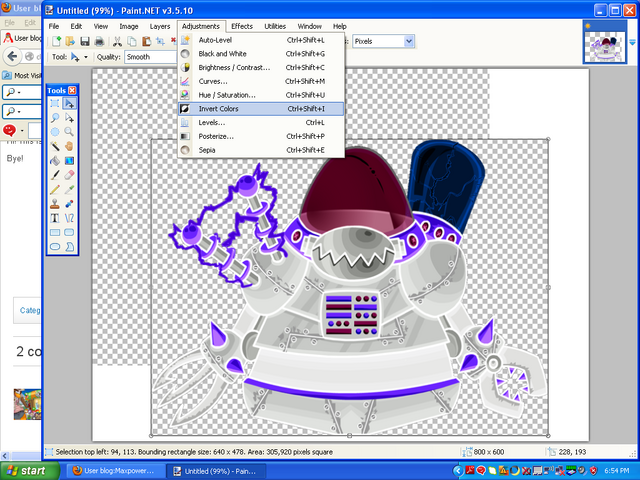Click the Crop to Selection toolbar icon
This screenshot has width=640, height=480.
pyautogui.click(x=160, y=41)
